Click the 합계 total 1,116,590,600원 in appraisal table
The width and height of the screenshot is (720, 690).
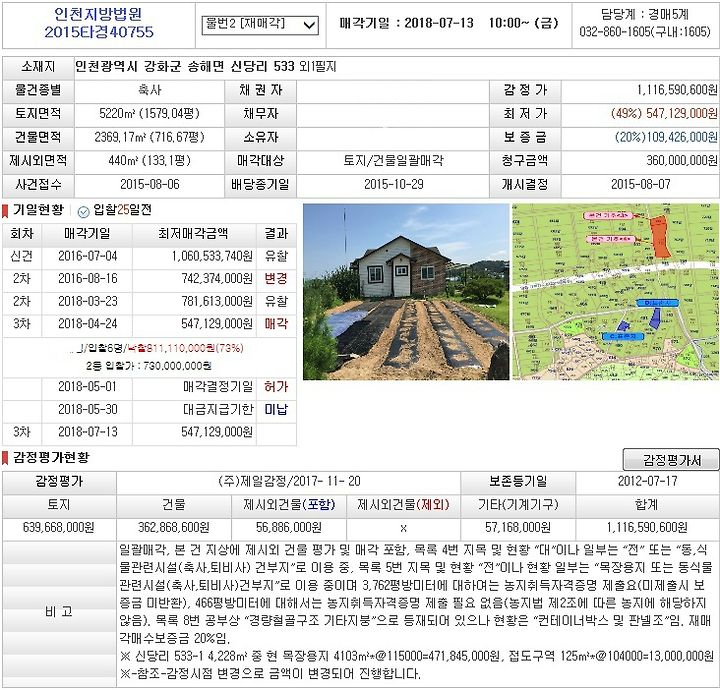pyautogui.click(x=647, y=527)
